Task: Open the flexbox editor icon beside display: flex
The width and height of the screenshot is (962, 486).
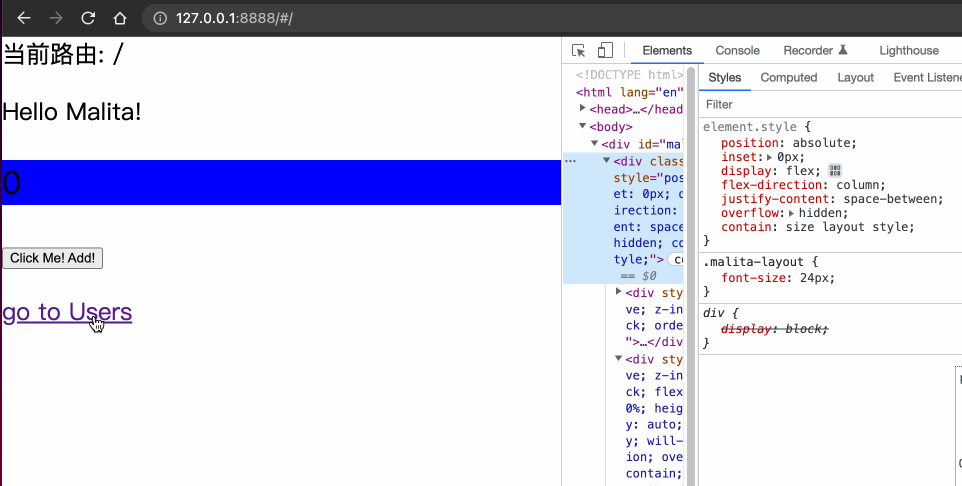Action: 834,171
